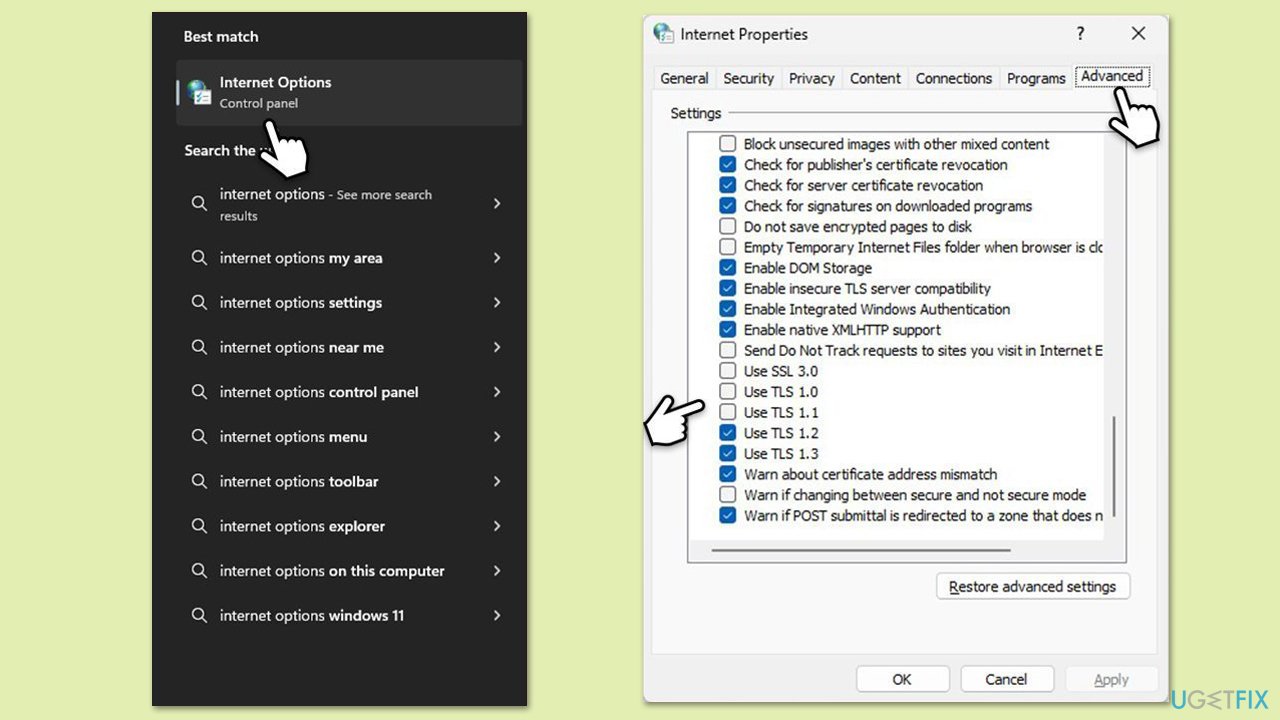Click search icon beside 'internet options settings'
Screen dimensions: 1280x720
point(199,303)
